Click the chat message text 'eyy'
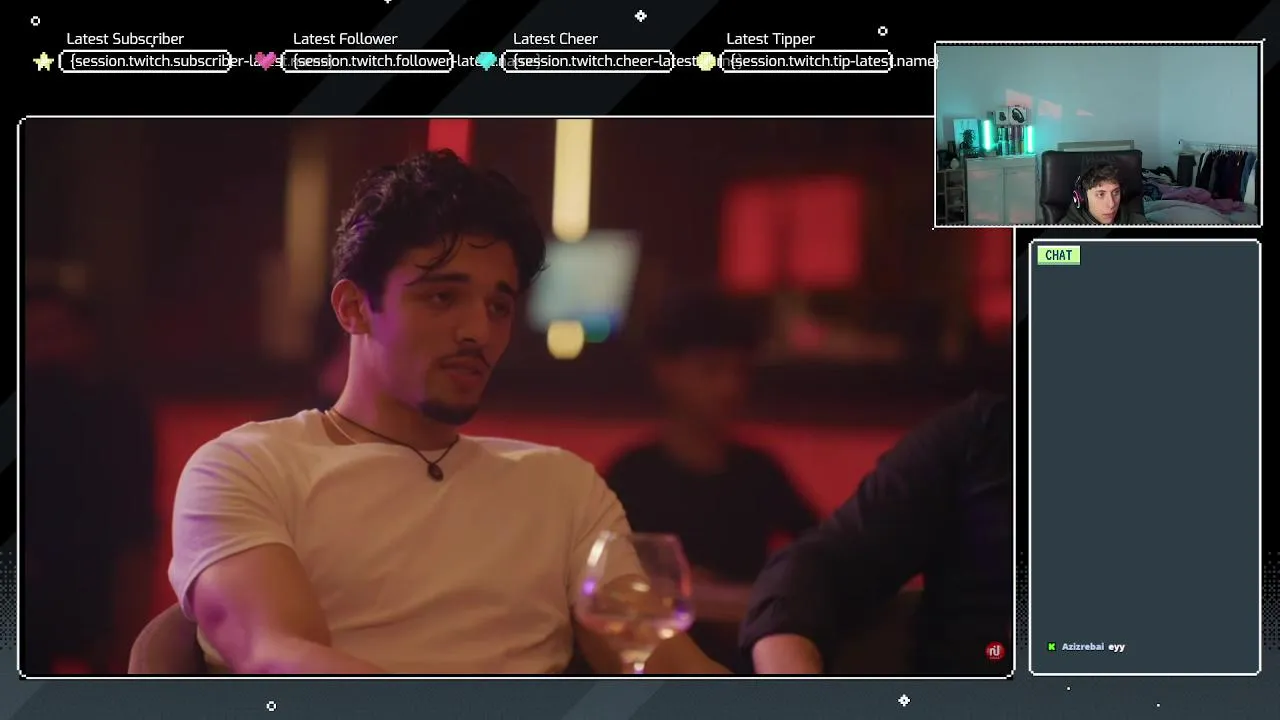The width and height of the screenshot is (1280, 720). click(x=1117, y=647)
